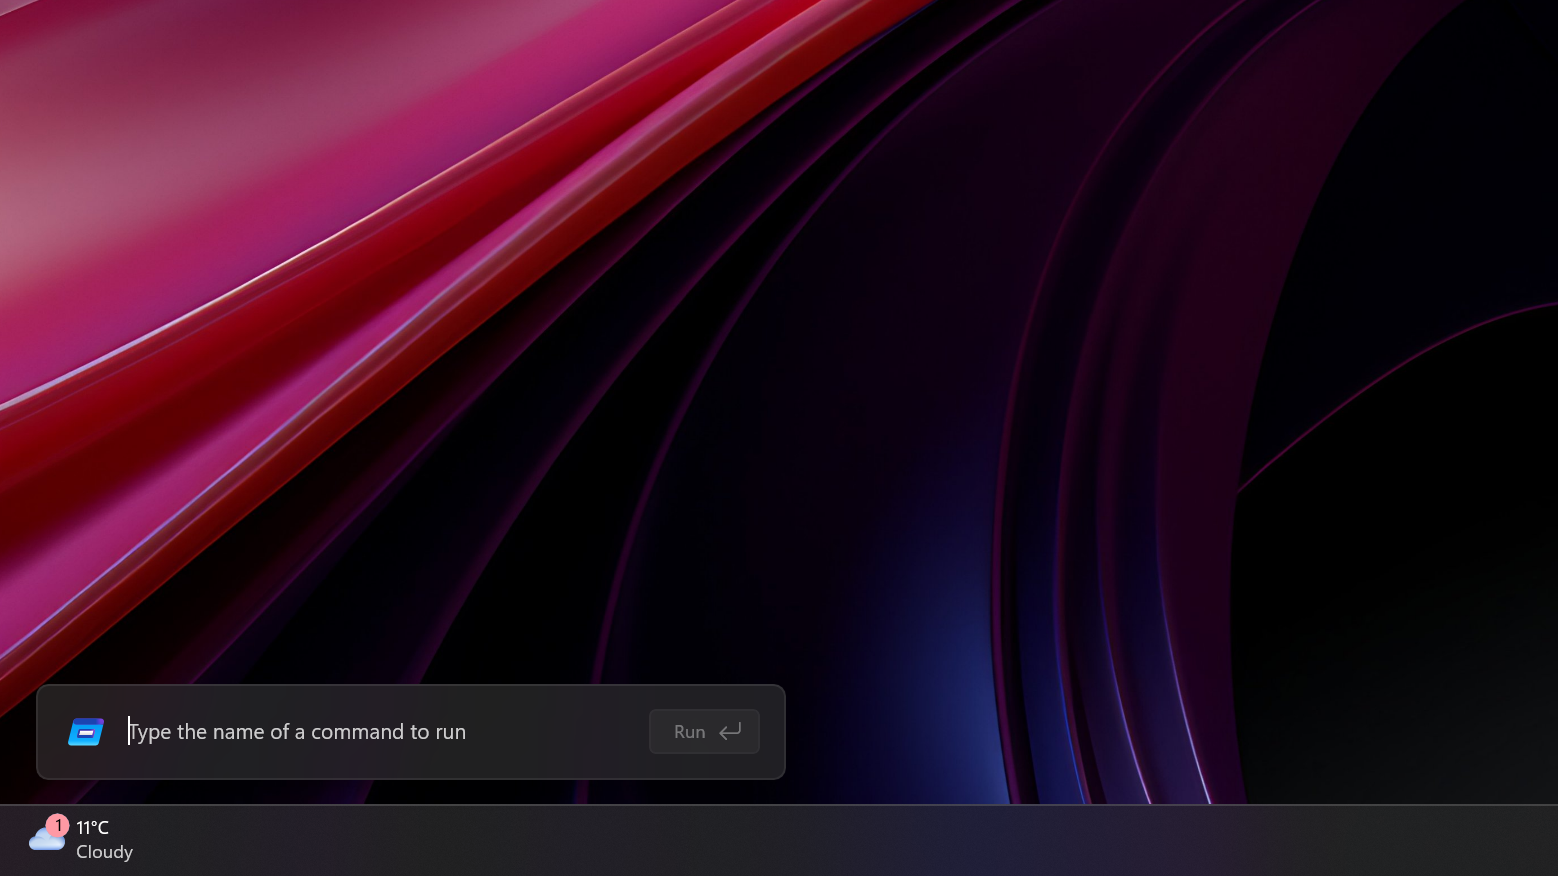Open the weather widget cloud icon
The width and height of the screenshot is (1558, 876).
tap(45, 838)
